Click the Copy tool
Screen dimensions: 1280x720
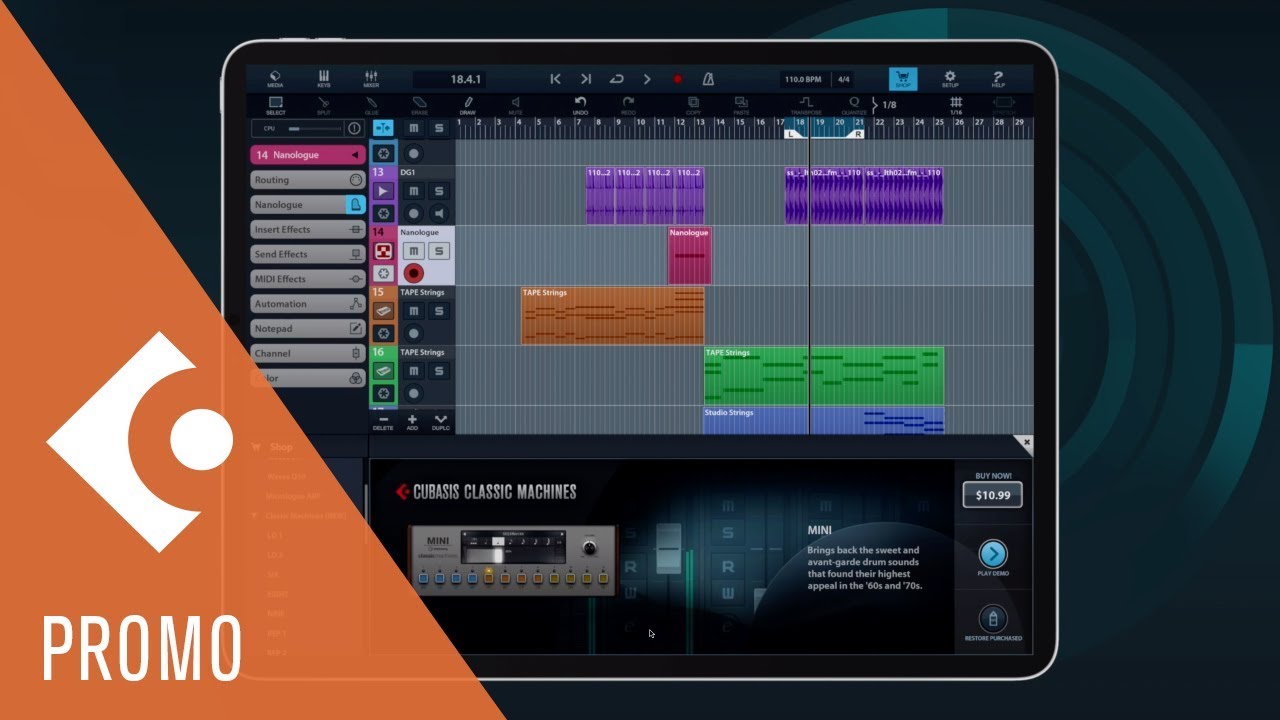pos(693,106)
